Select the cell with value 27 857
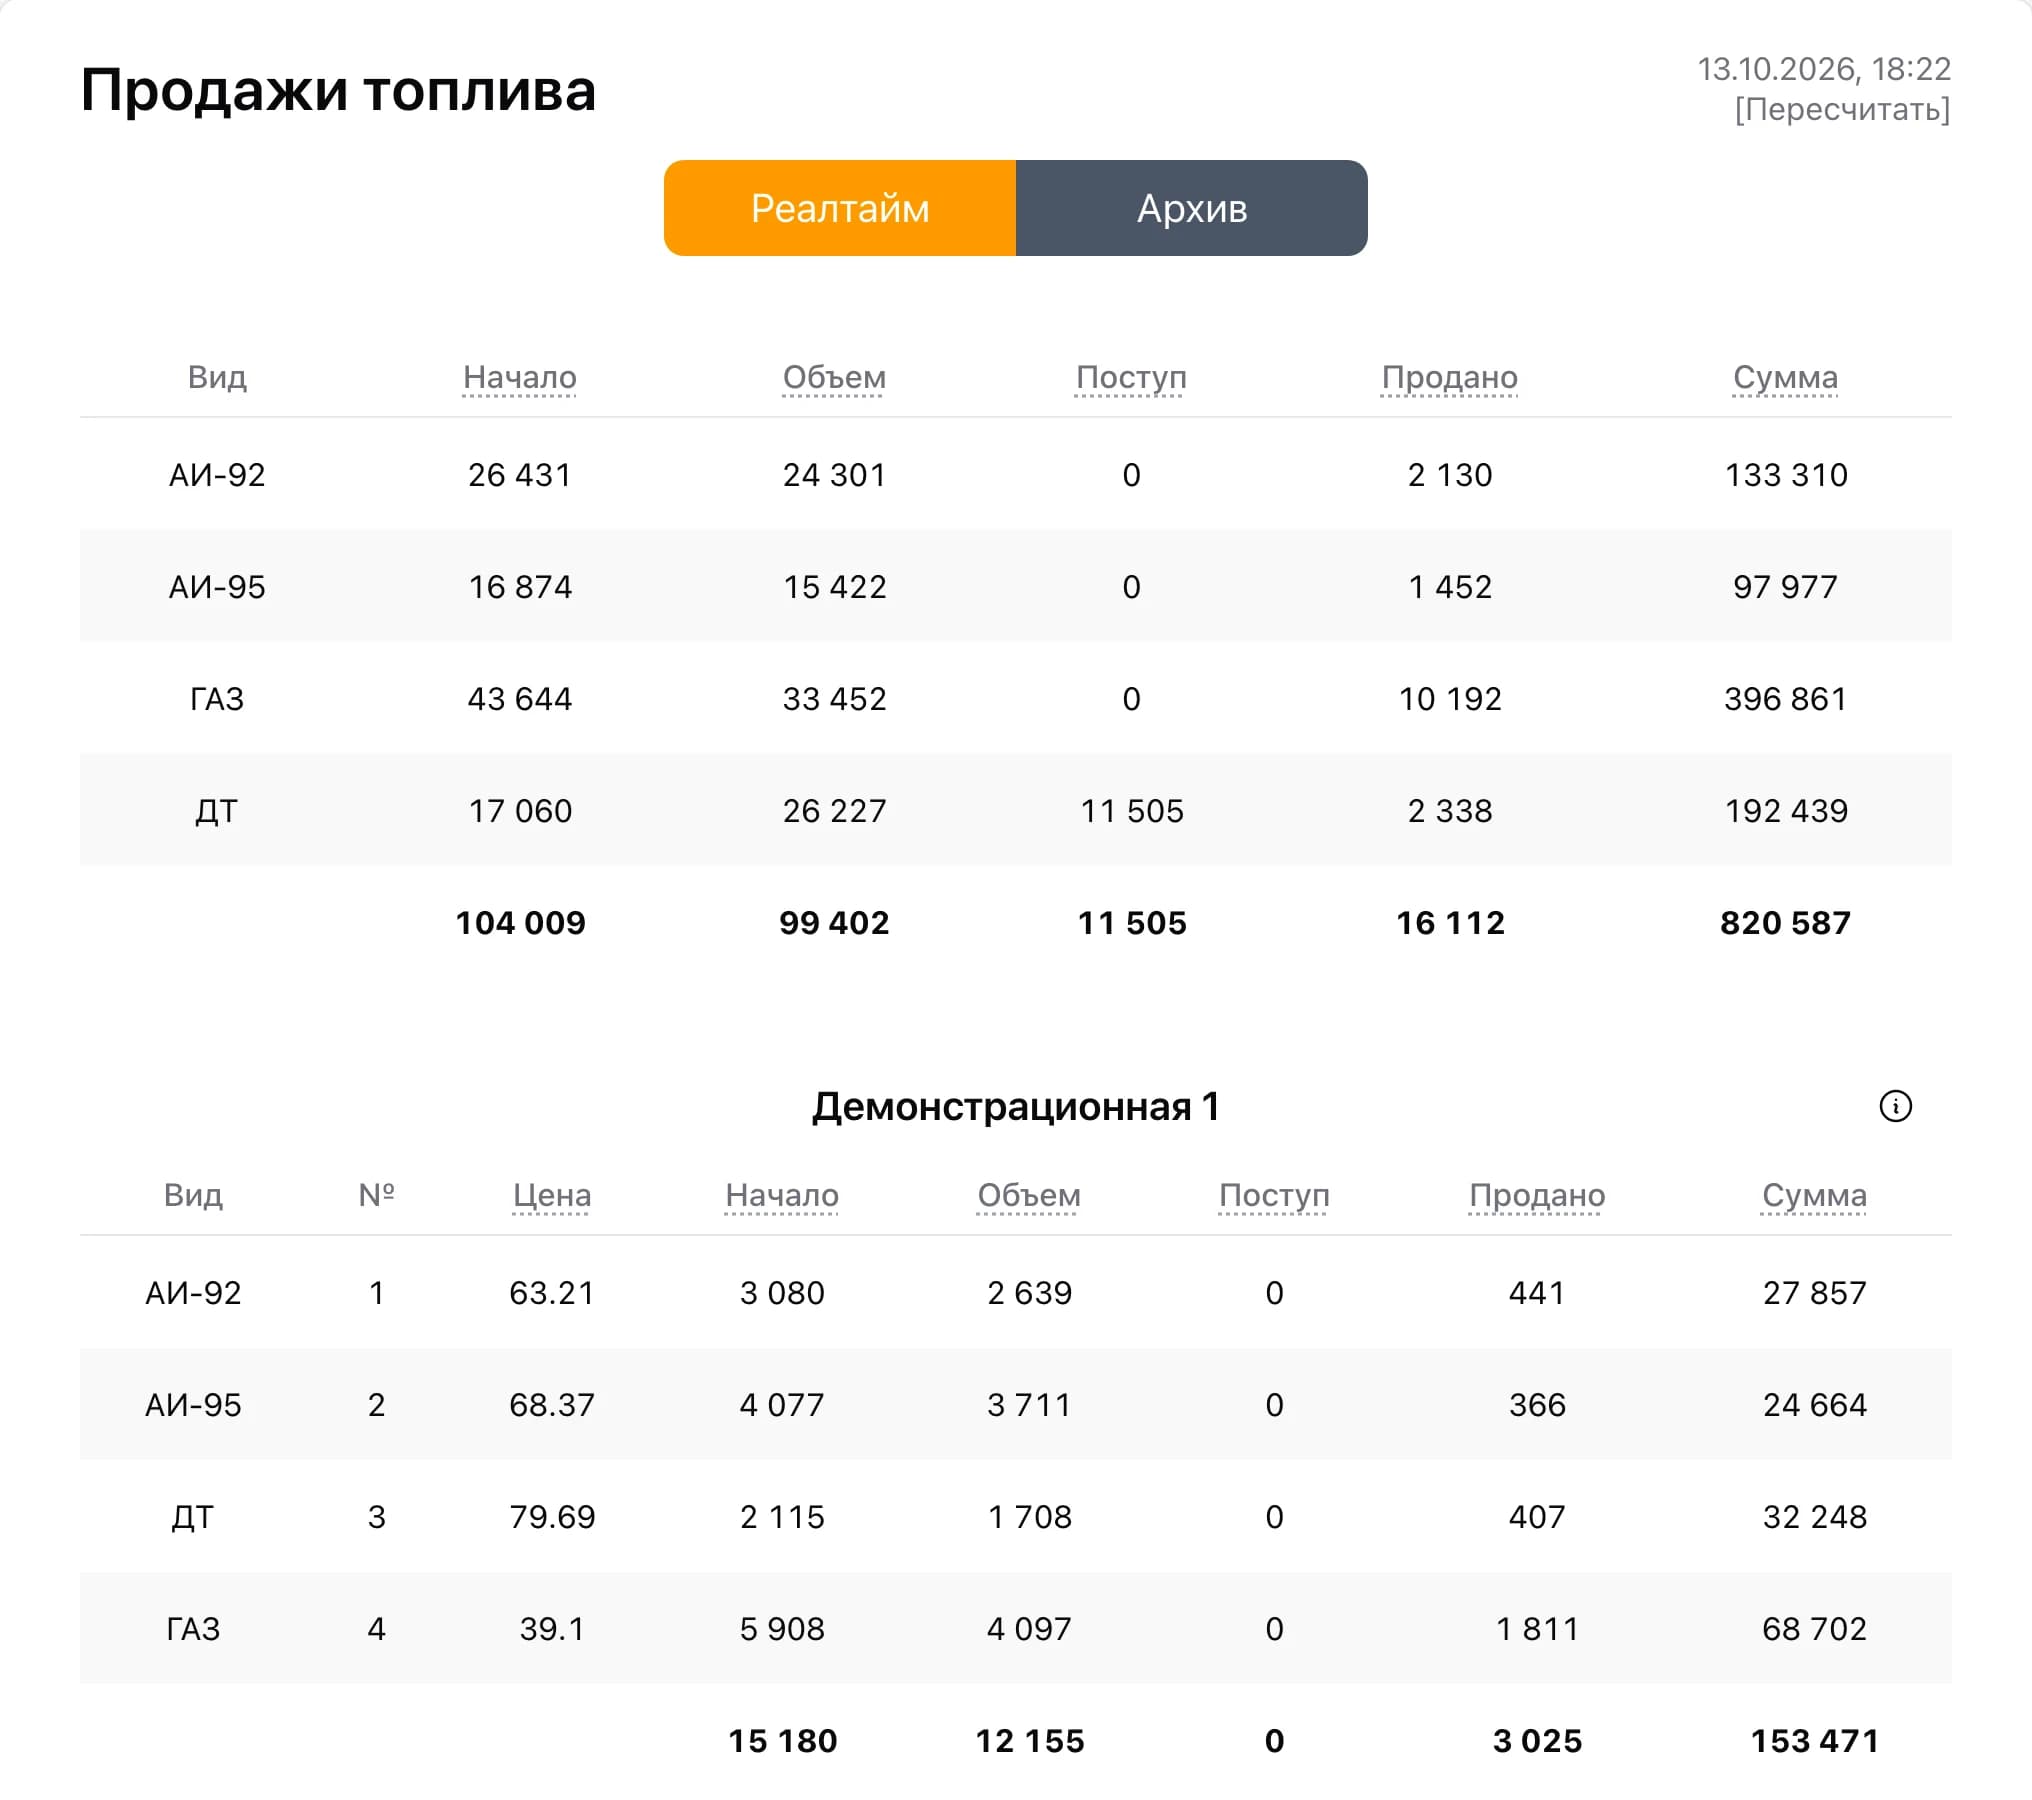This screenshot has width=2032, height=1800. pos(1814,1293)
